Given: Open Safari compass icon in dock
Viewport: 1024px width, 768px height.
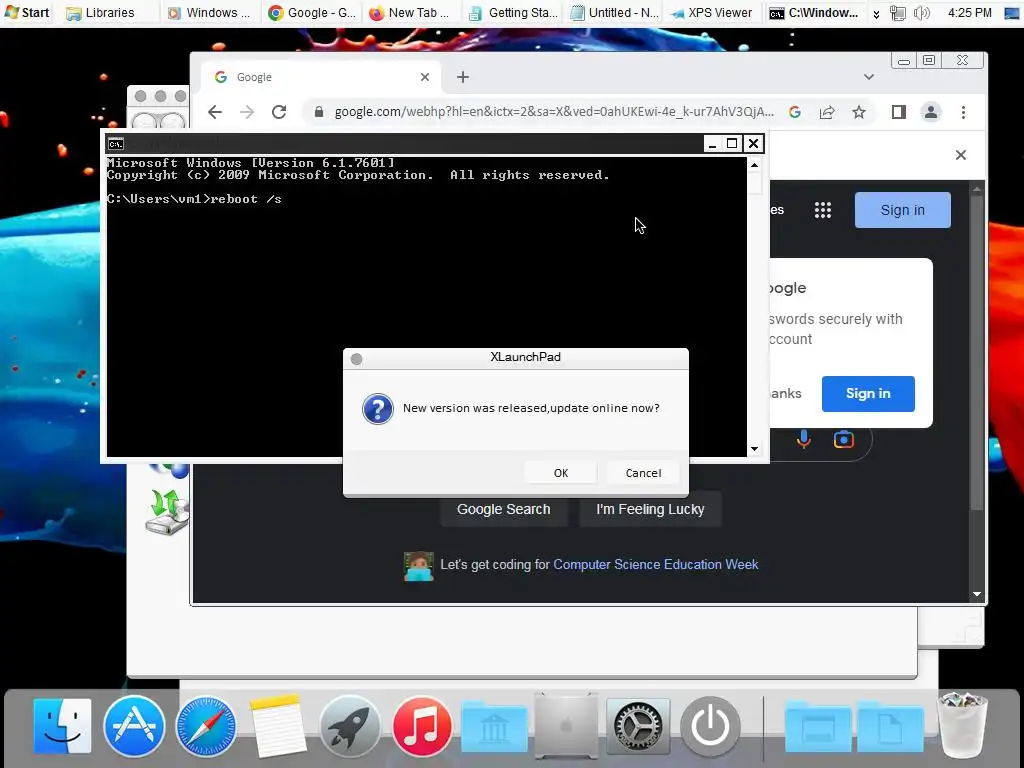Looking at the screenshot, I should click(x=206, y=726).
